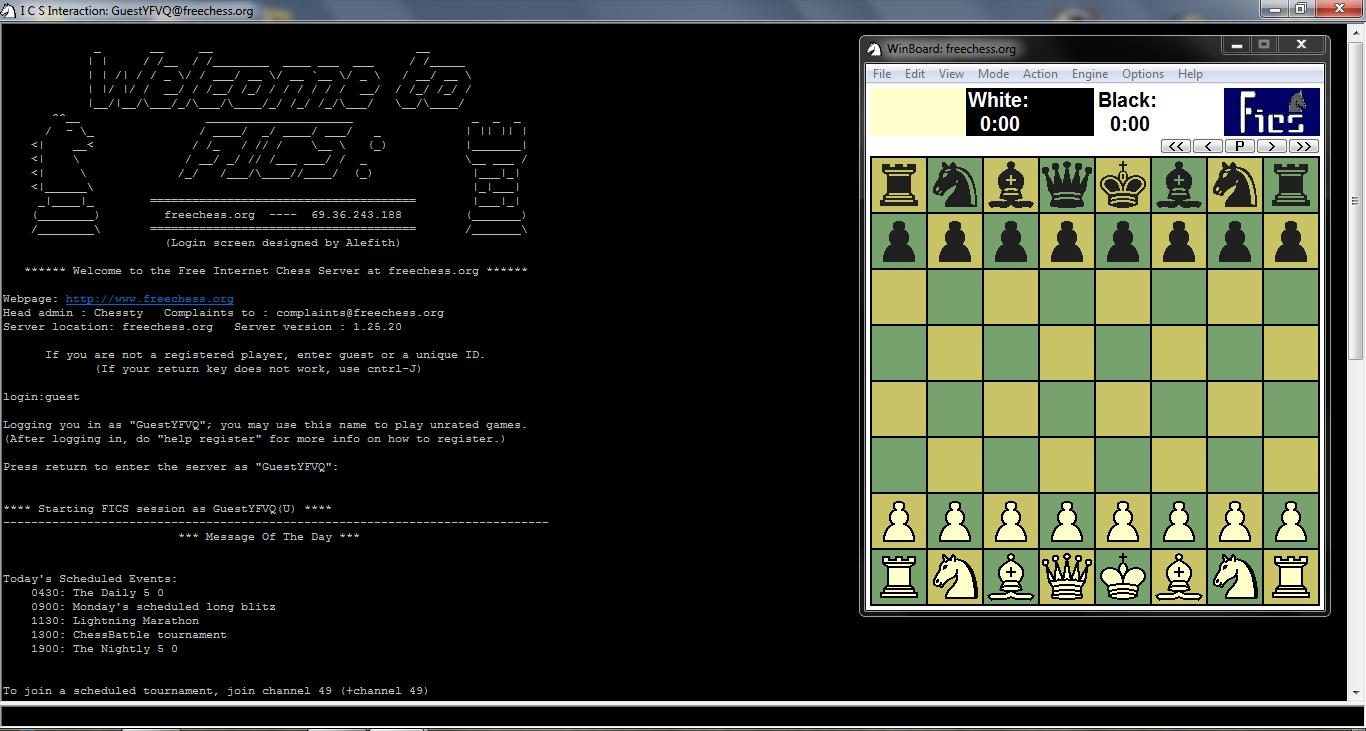Open the Help menu in WinBoard
This screenshot has width=1366, height=731.
click(1190, 74)
